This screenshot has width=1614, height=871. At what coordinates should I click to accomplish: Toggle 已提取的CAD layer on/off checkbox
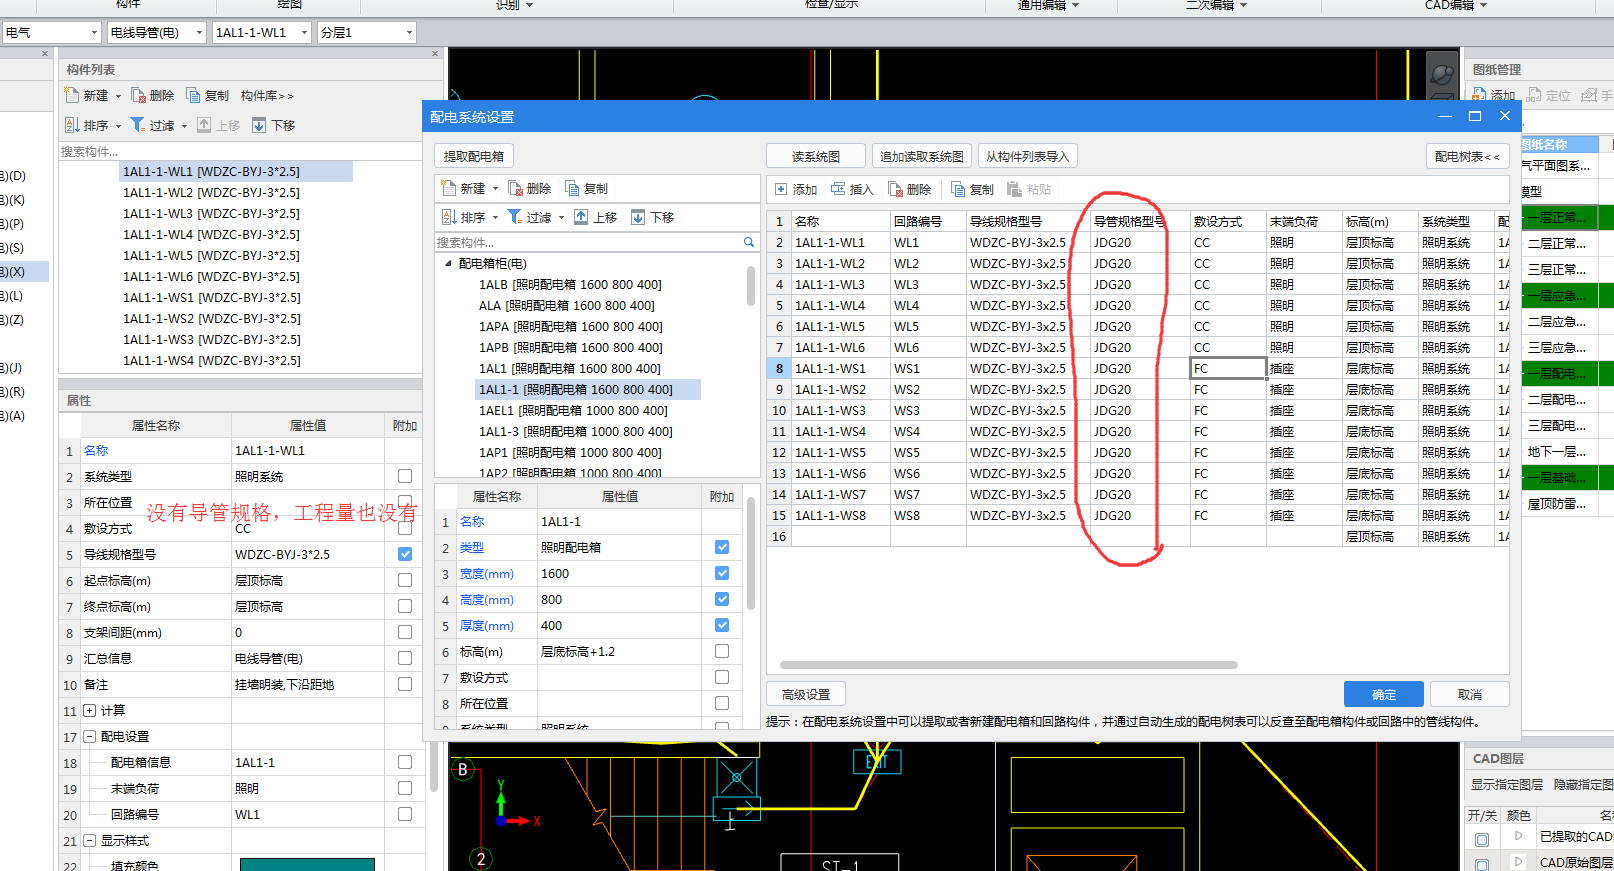pos(1482,838)
